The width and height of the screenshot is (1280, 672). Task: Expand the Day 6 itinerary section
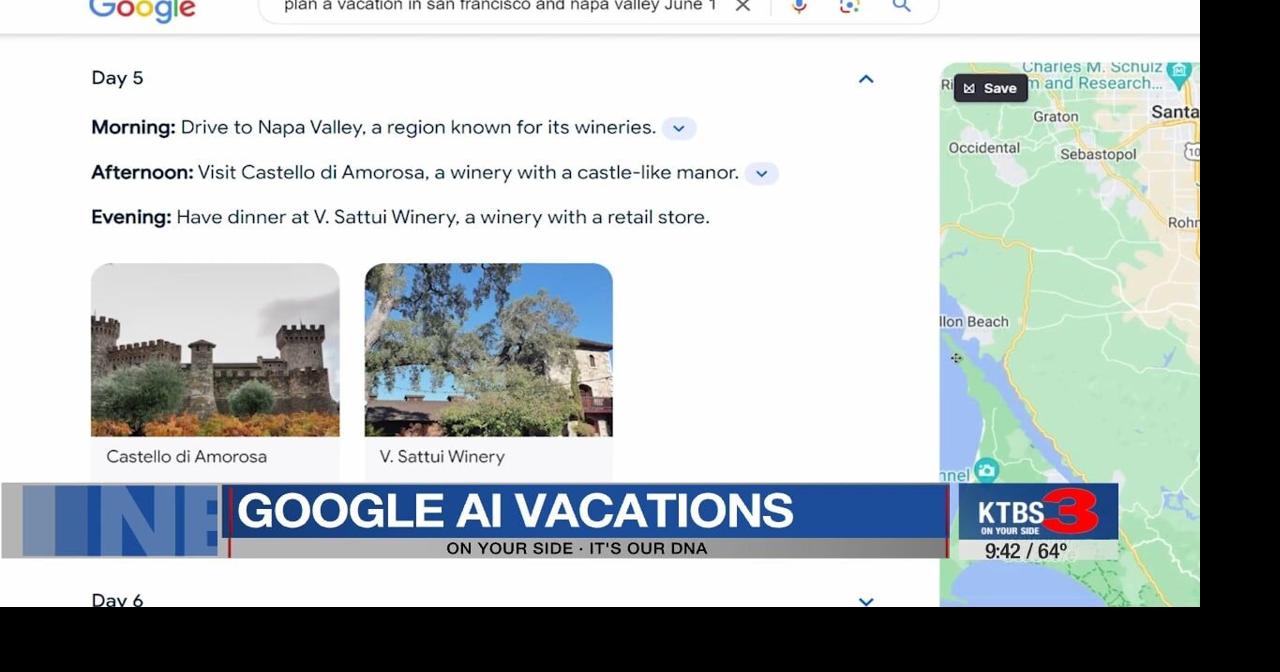(x=865, y=601)
